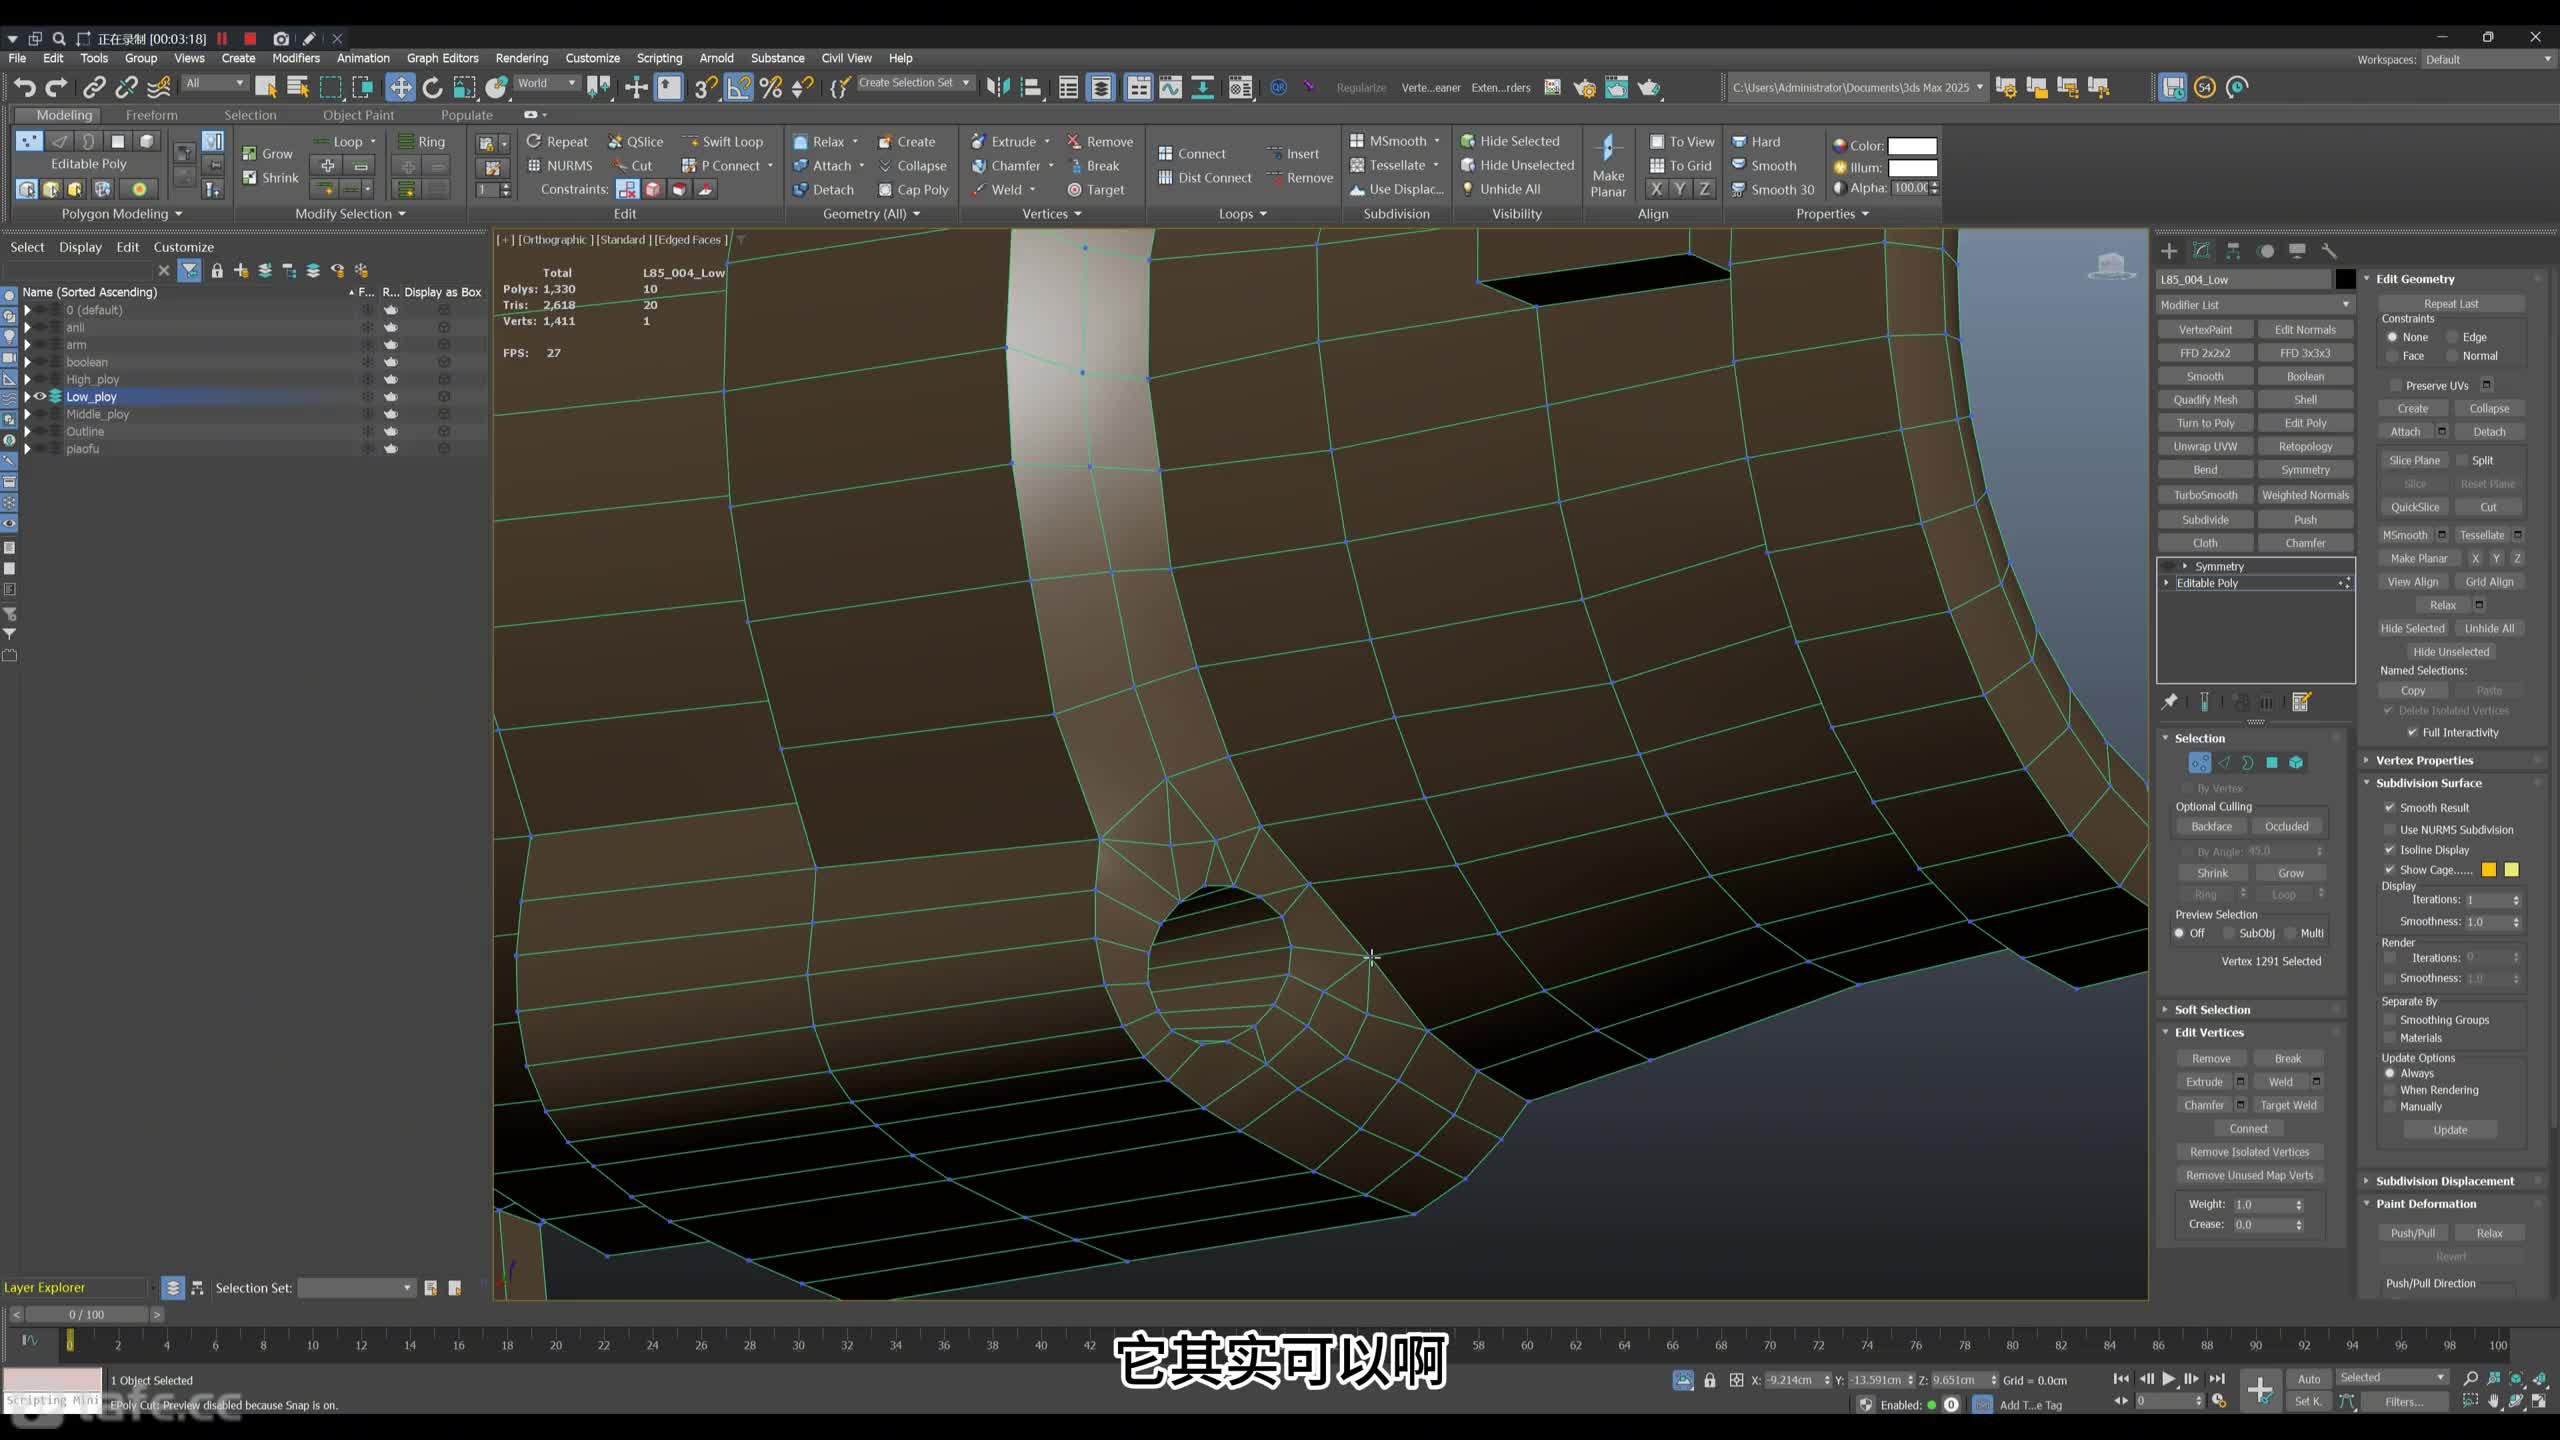Expand the Soft Selection rollout
The width and height of the screenshot is (2560, 1440).
pos(2211,1010)
